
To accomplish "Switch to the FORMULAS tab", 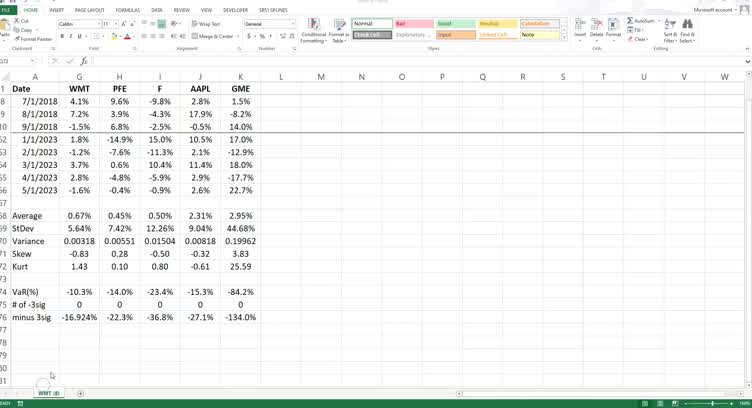I will (x=128, y=10).
